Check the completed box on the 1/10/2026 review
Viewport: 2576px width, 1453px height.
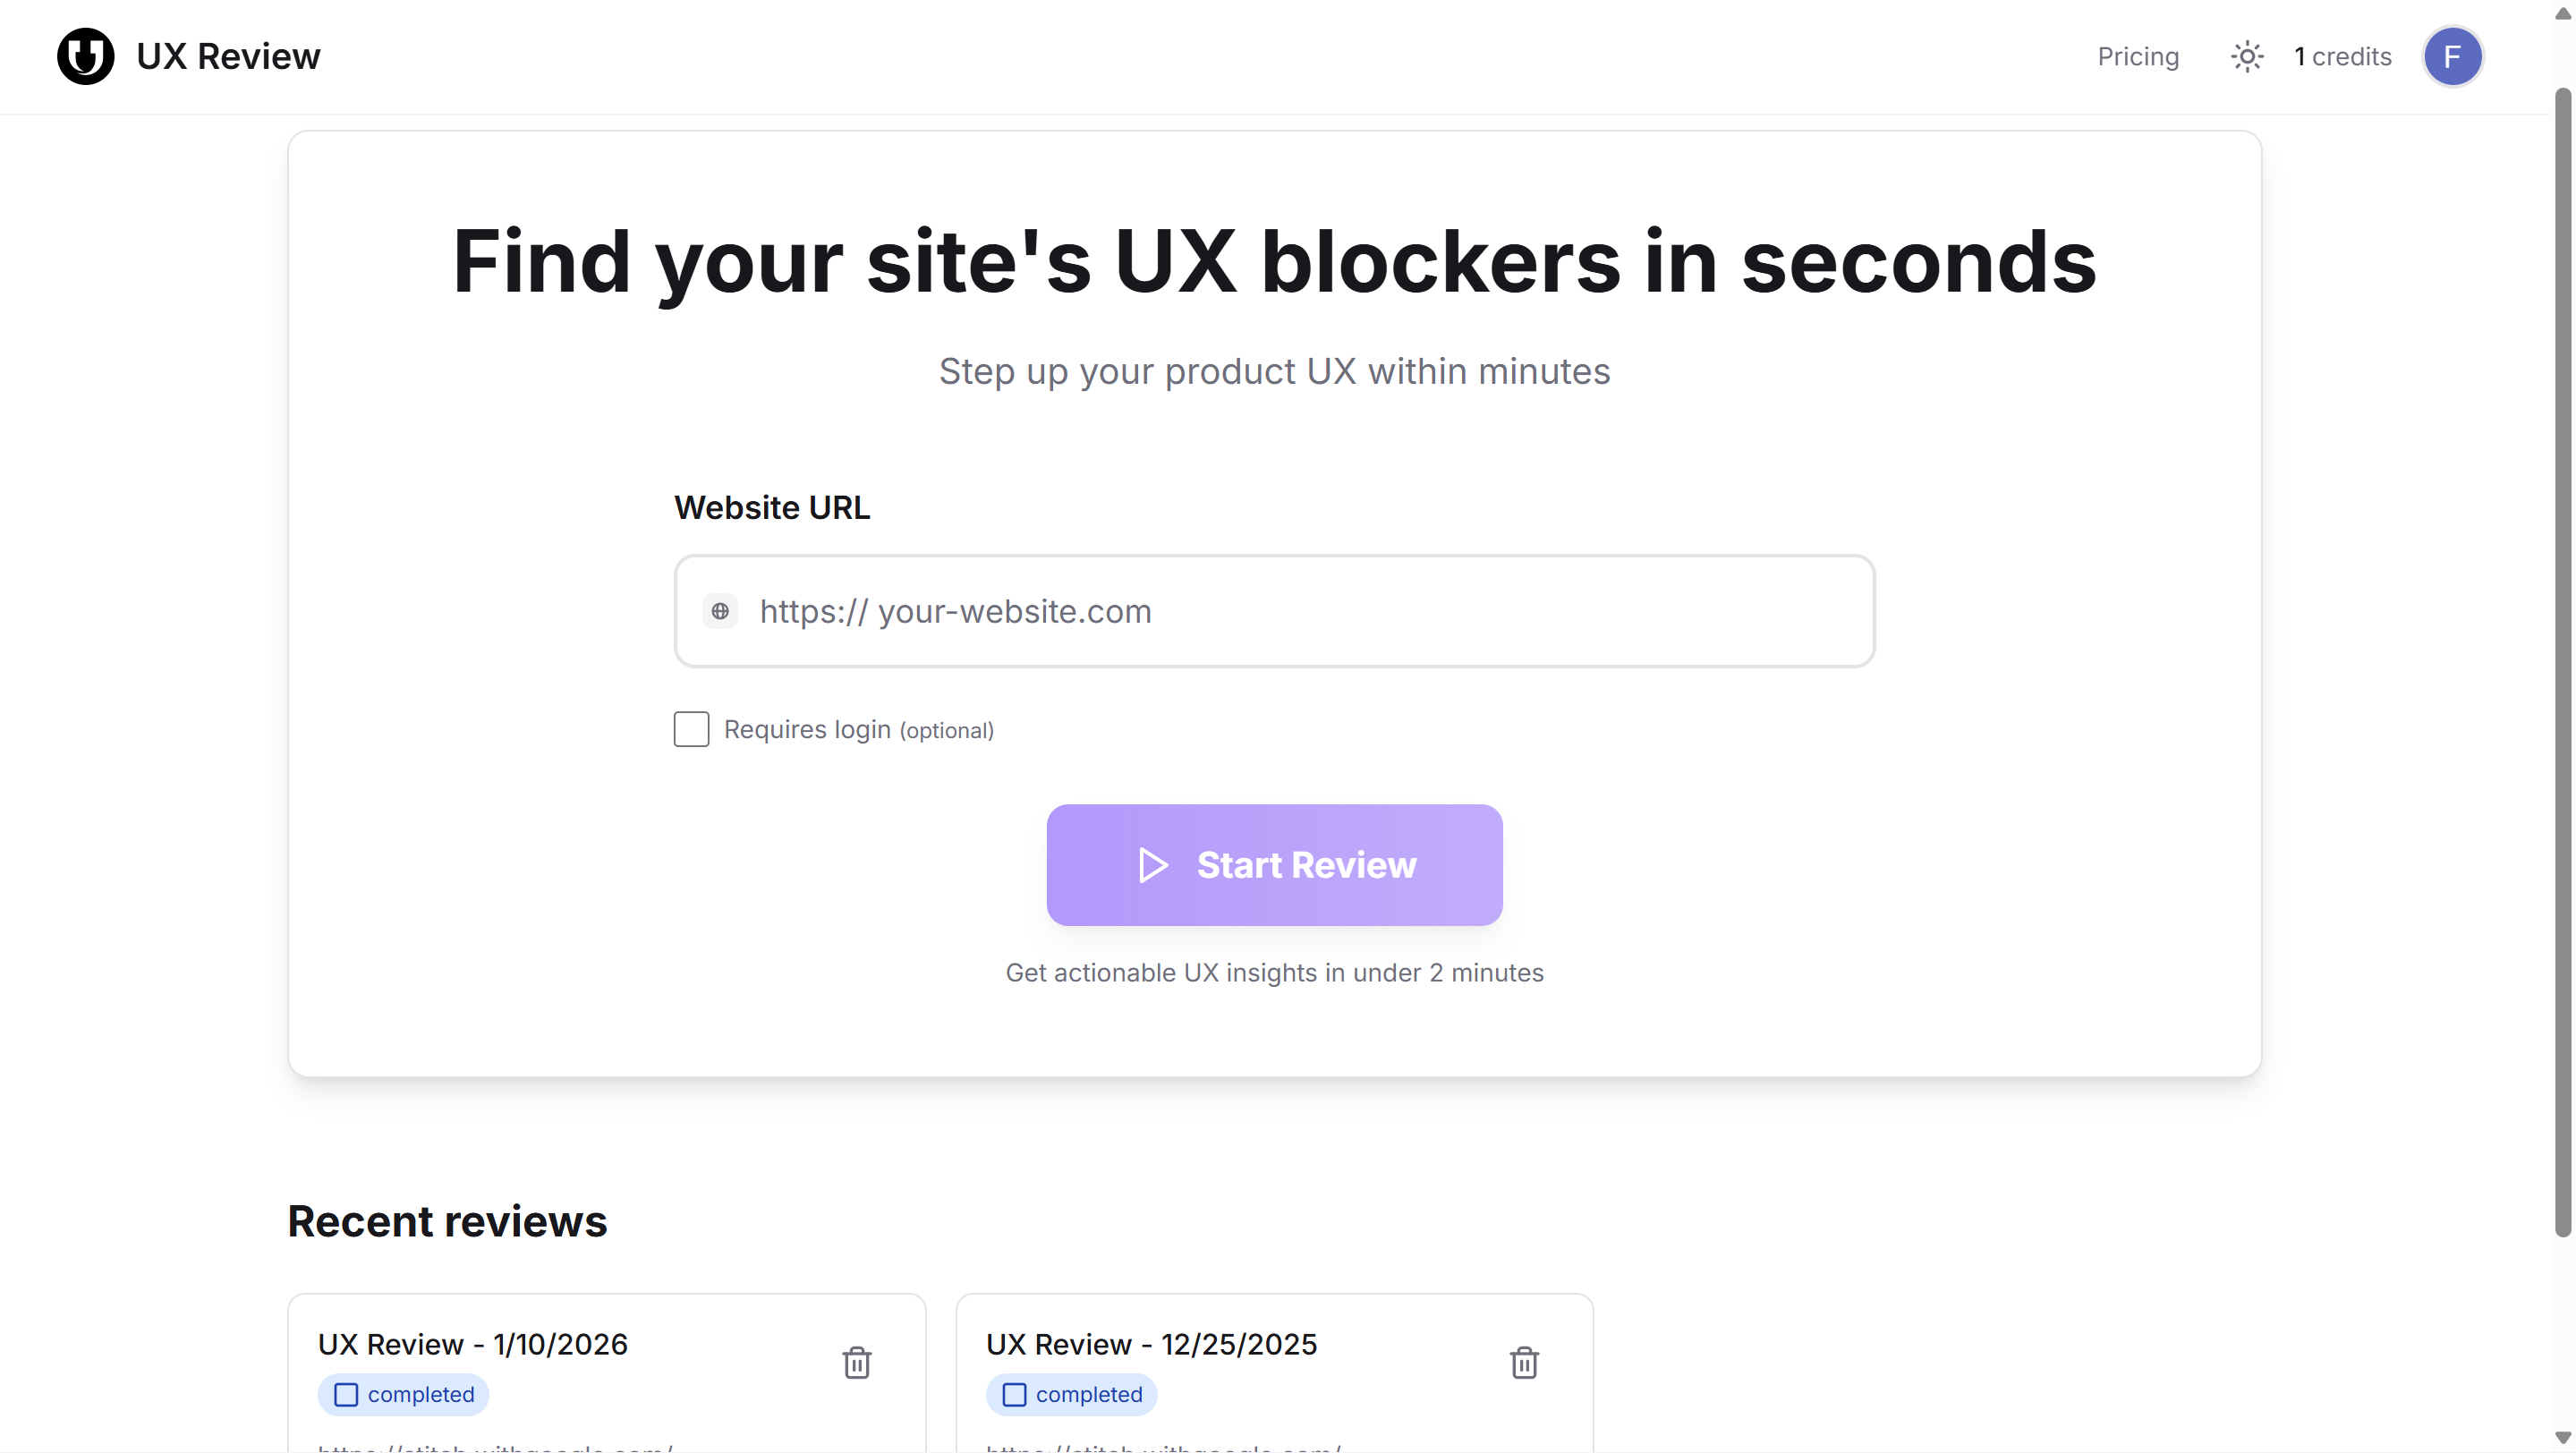(x=346, y=1394)
